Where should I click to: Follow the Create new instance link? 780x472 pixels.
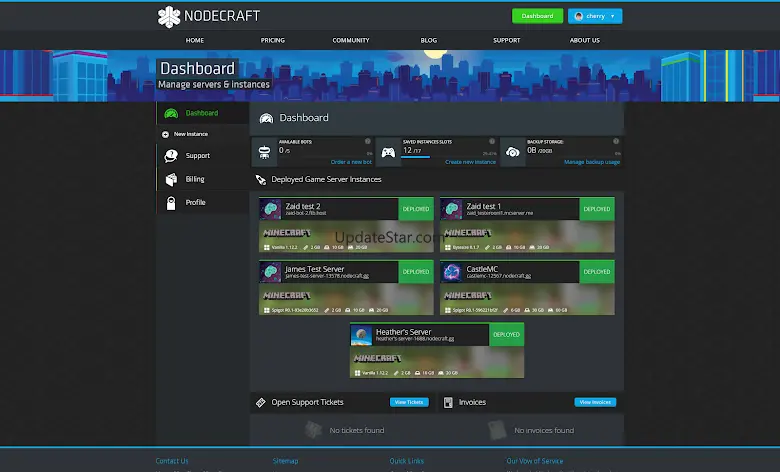(470, 162)
